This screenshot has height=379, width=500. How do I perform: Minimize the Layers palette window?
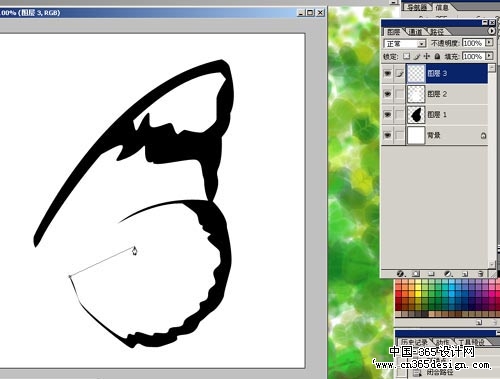485,23
